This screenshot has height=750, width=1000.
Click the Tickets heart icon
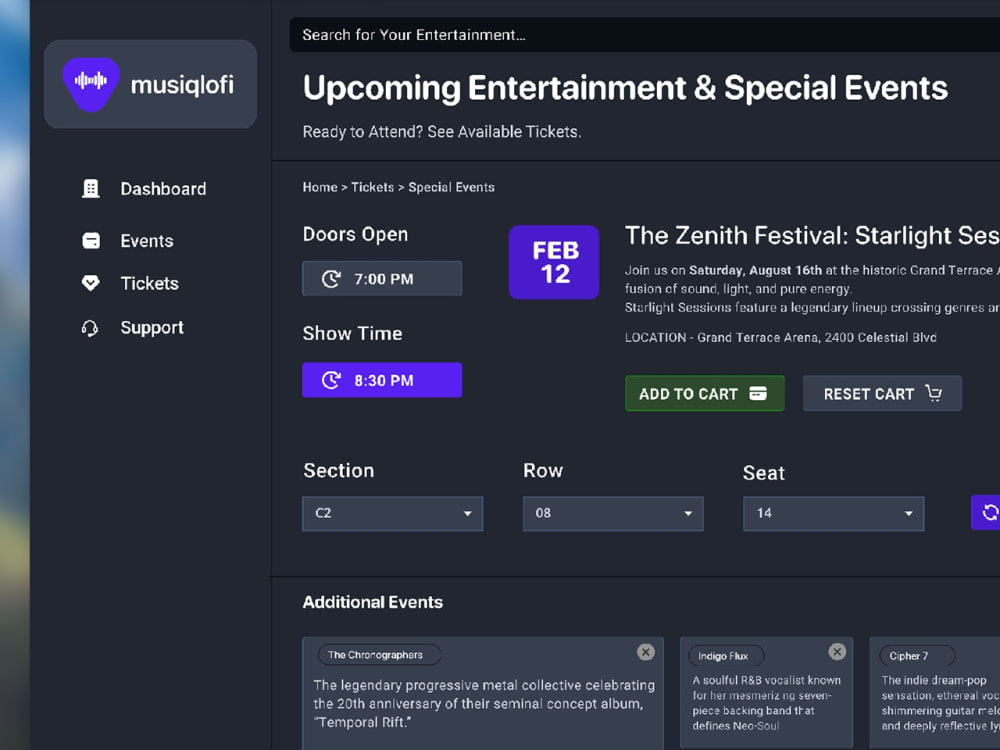coord(91,283)
